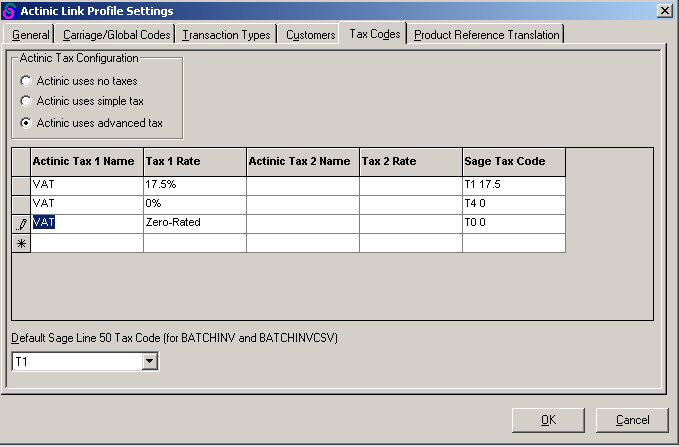
Task: Click the asterisk new row indicator
Action: [x=21, y=243]
